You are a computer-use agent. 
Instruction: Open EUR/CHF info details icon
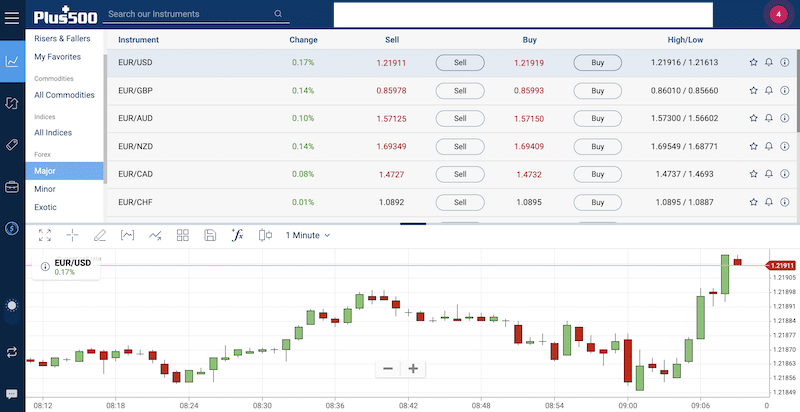coord(785,202)
